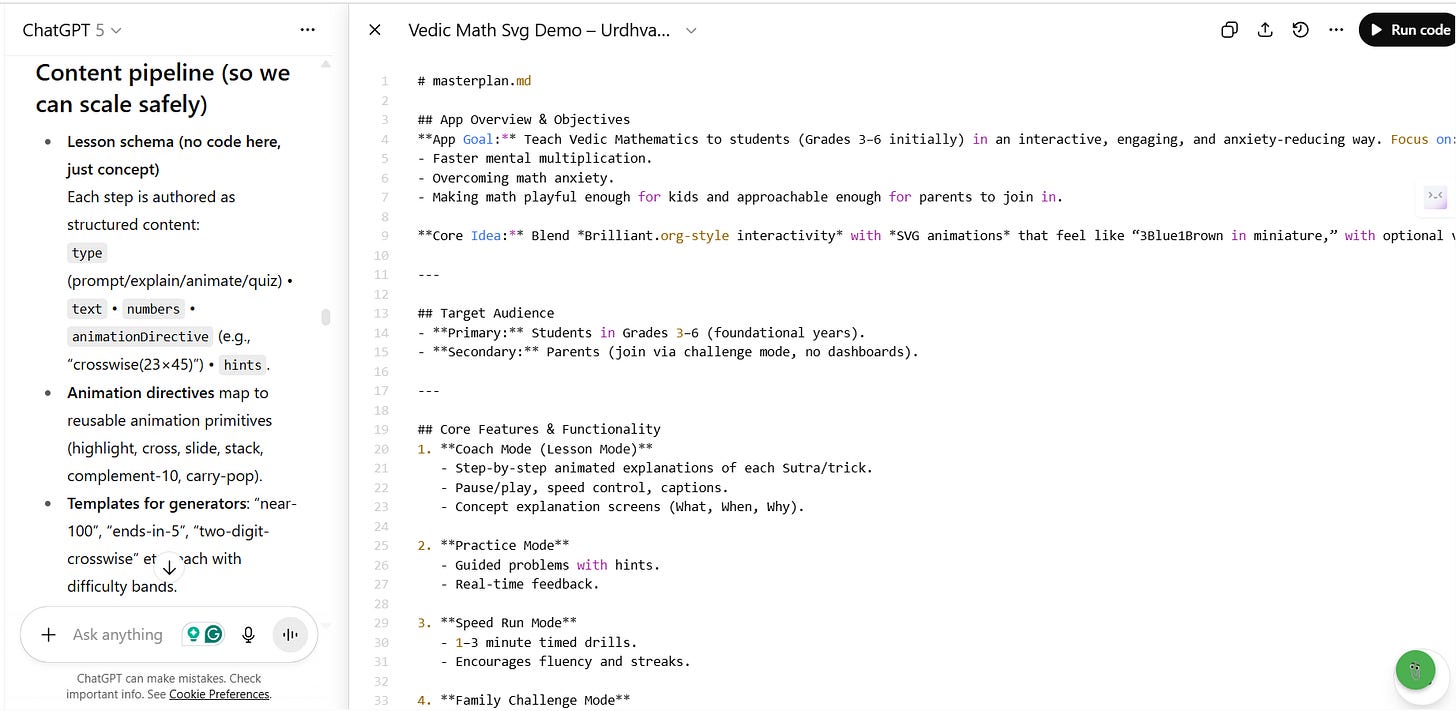Open version history with the clock icon
The image size is (1456, 711).
coord(1300,30)
